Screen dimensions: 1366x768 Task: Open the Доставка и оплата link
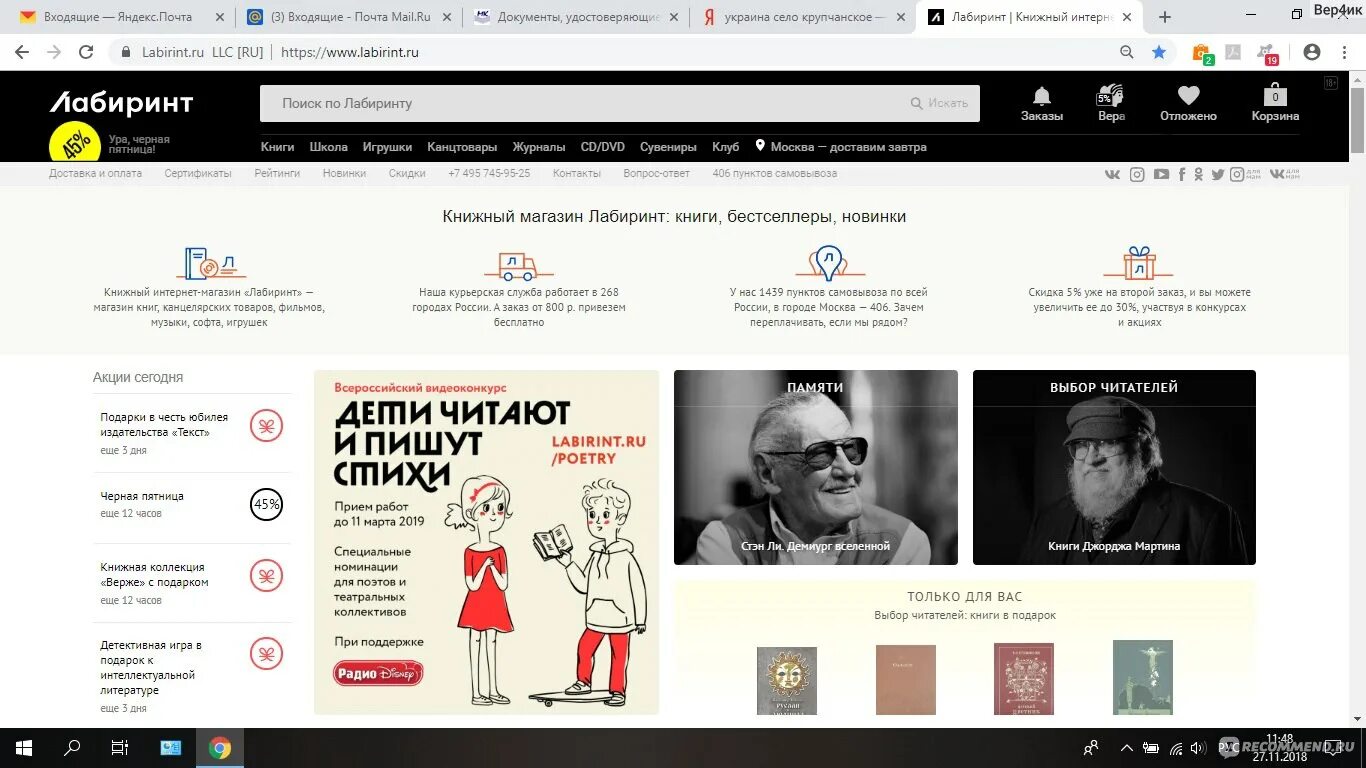[x=95, y=173]
